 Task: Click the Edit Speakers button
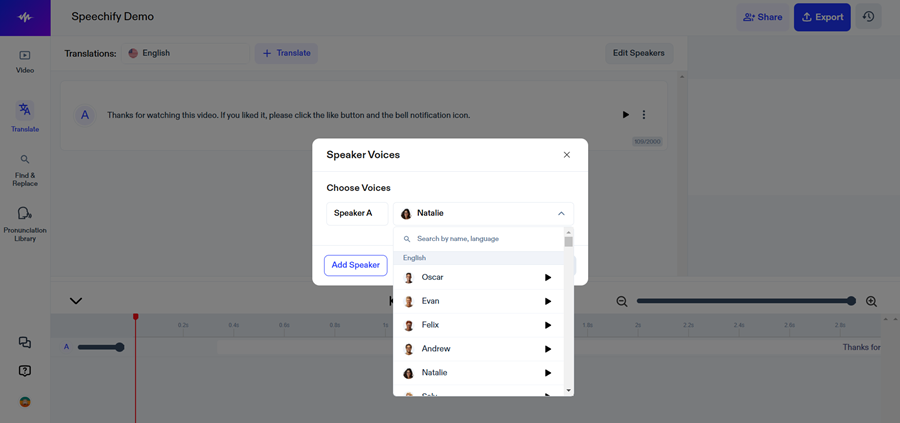click(x=639, y=53)
